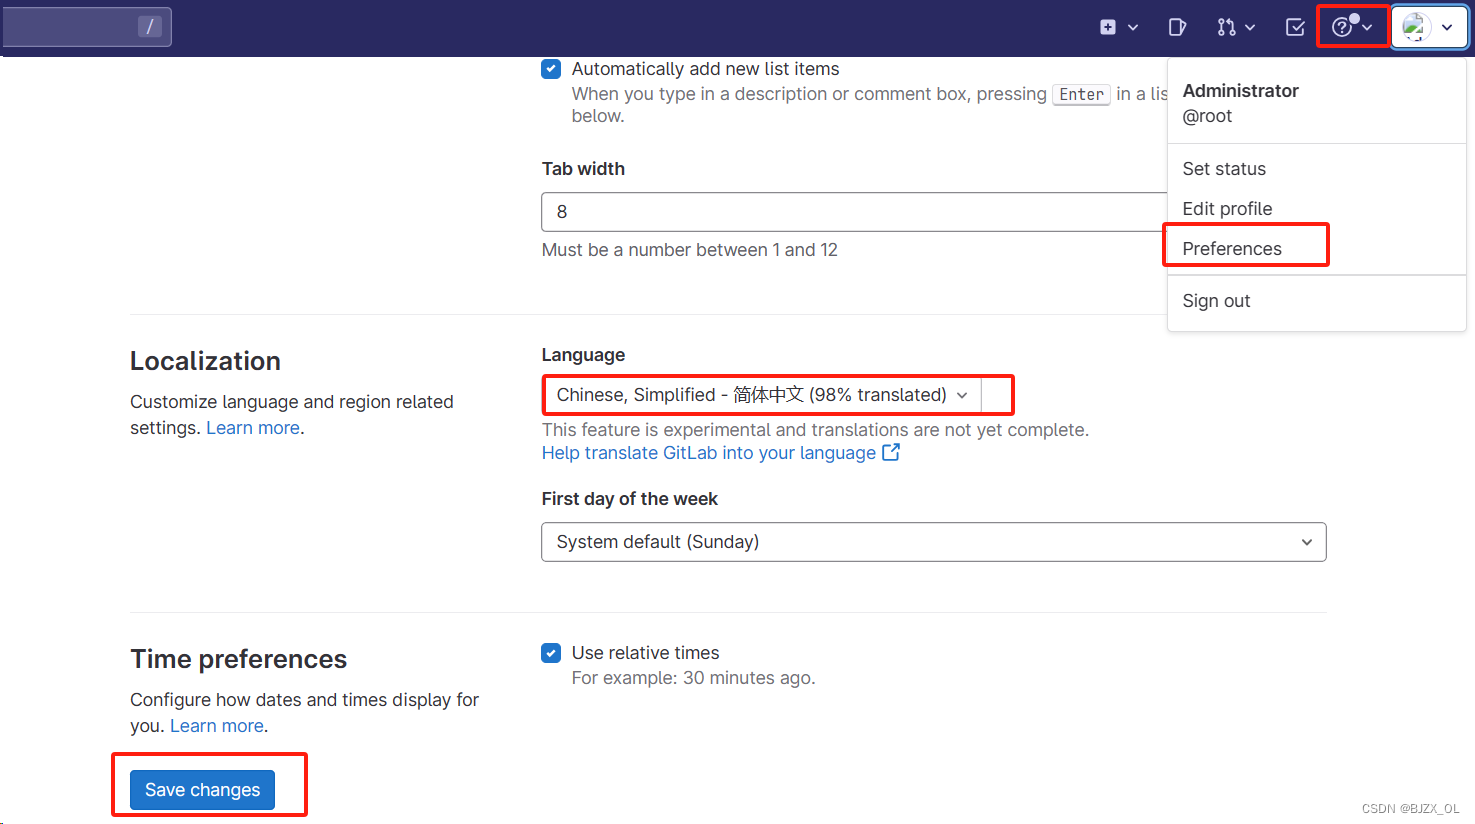Select Edit profile in user menu
This screenshot has height=824, width=1475.
pyautogui.click(x=1227, y=209)
